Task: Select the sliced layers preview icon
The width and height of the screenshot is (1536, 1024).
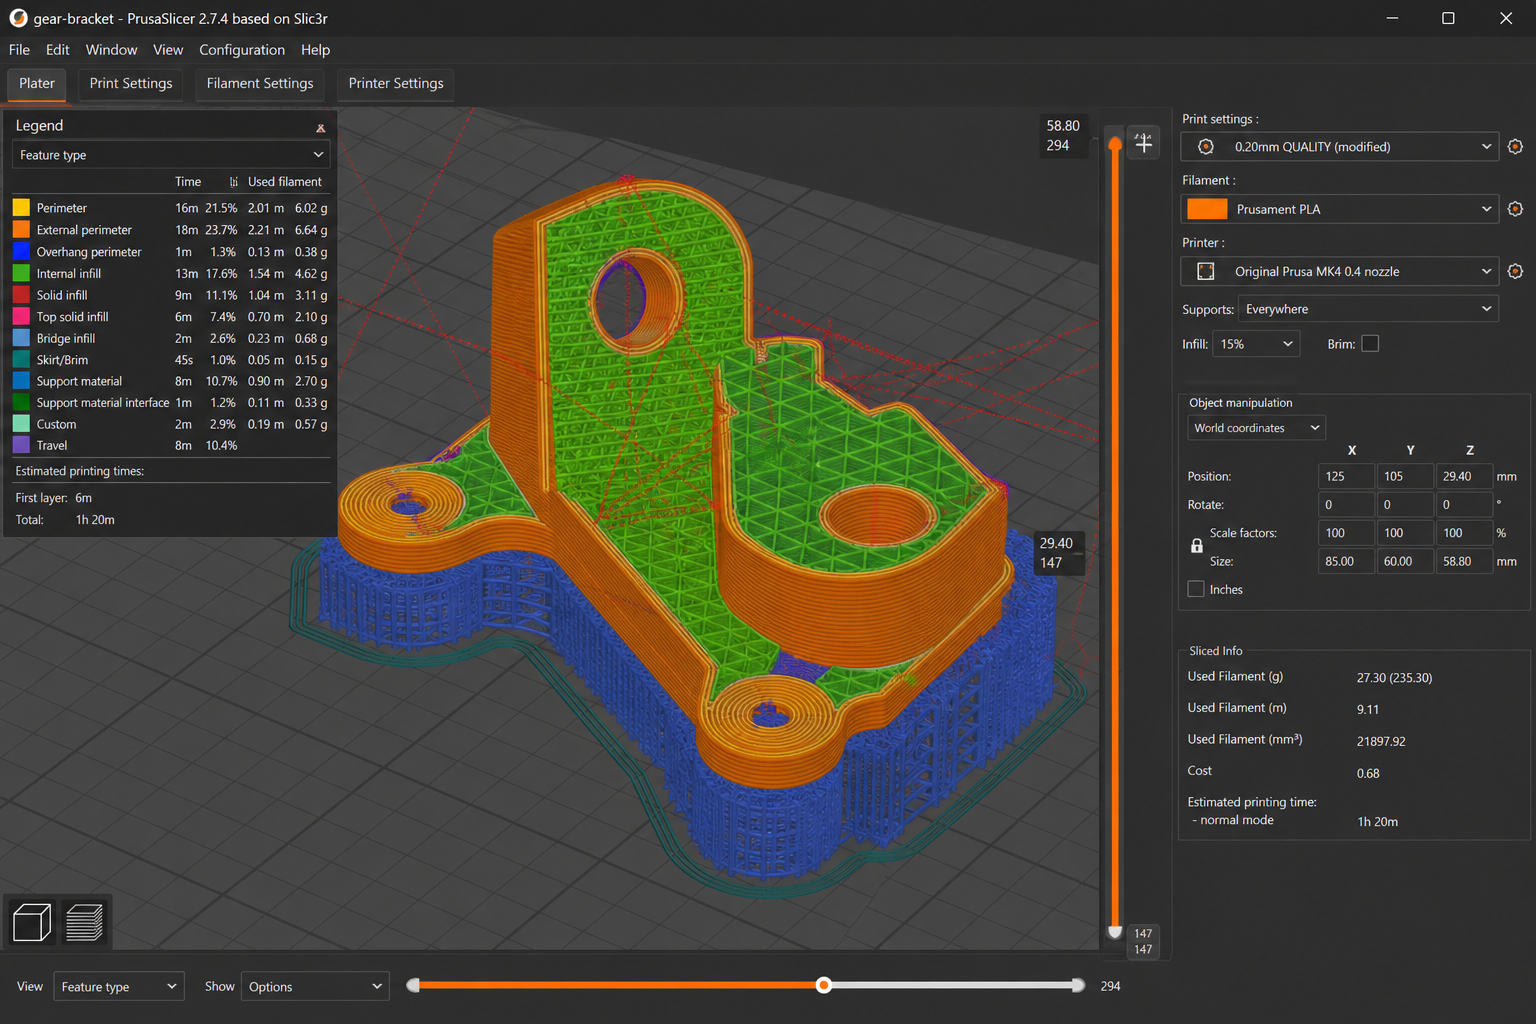Action: tap(84, 922)
